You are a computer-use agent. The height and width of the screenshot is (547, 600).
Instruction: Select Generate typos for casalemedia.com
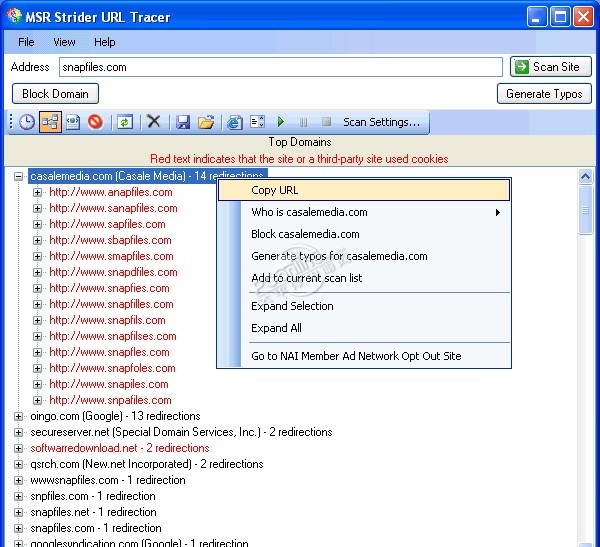click(364, 256)
